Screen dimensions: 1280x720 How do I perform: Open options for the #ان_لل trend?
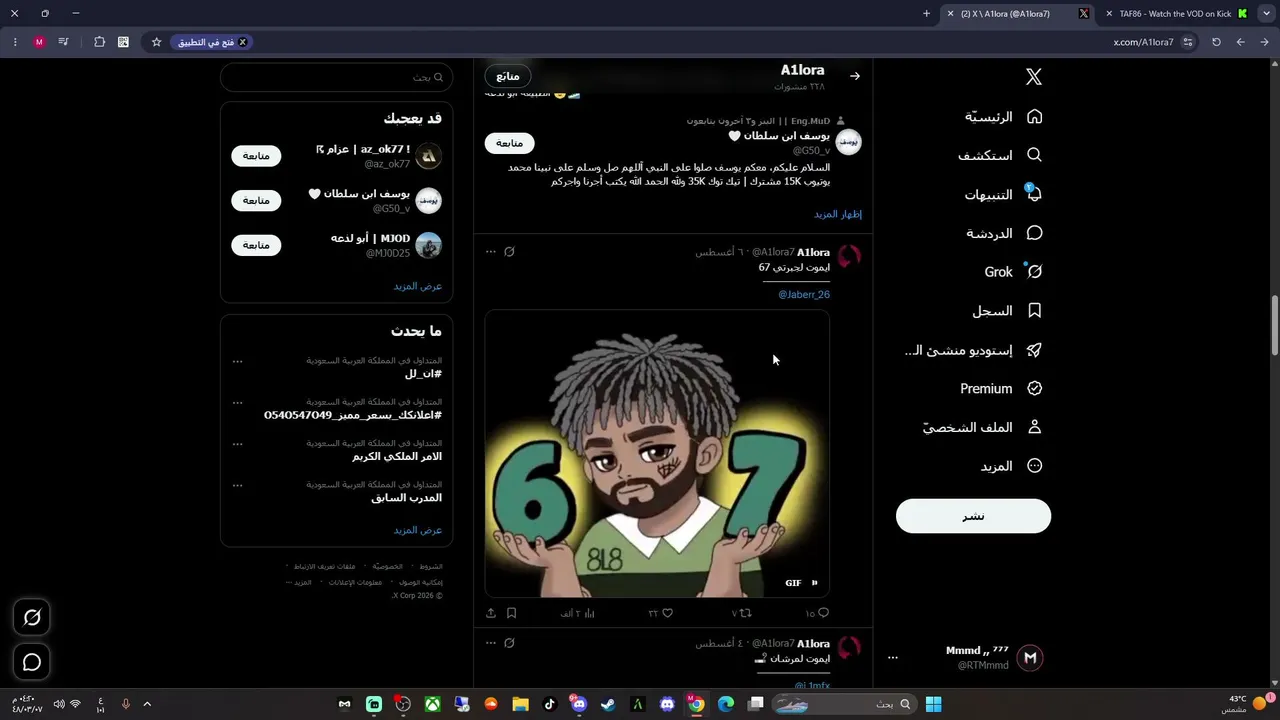pos(237,361)
